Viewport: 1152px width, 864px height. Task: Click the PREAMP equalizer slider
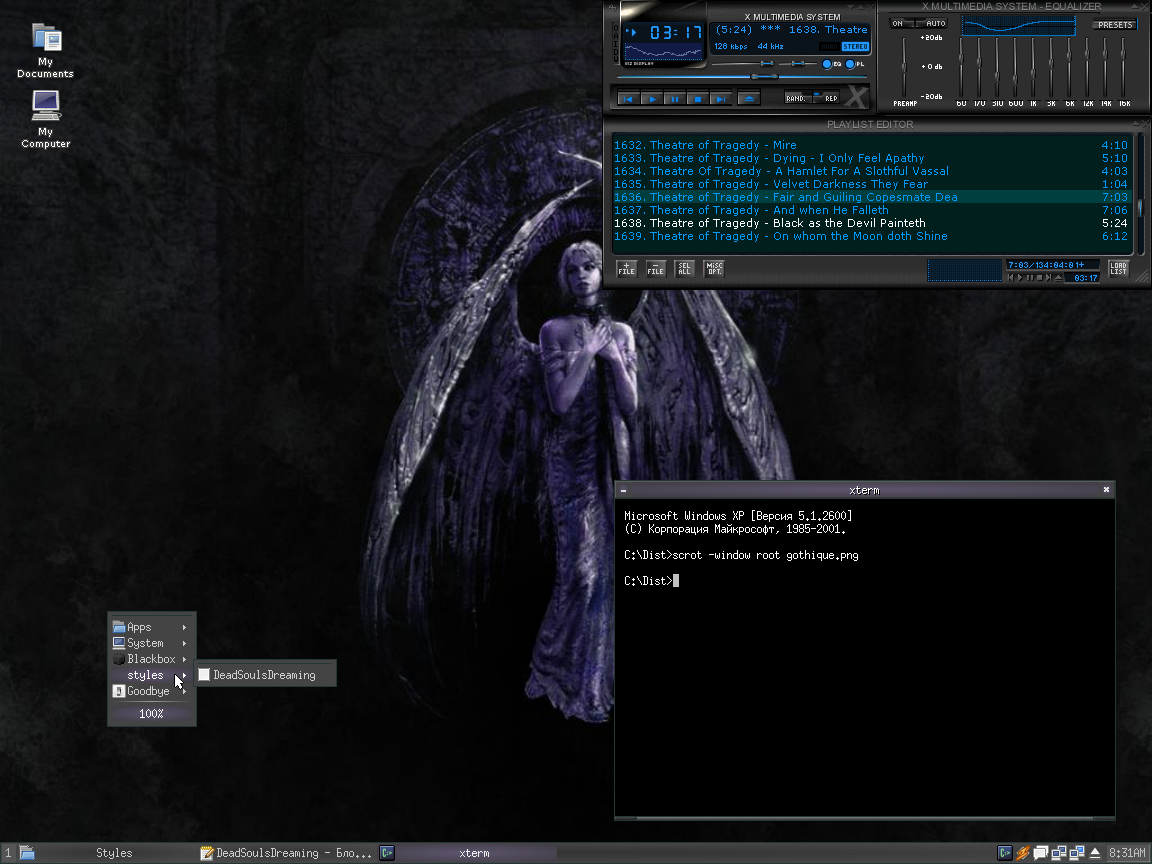[x=904, y=68]
